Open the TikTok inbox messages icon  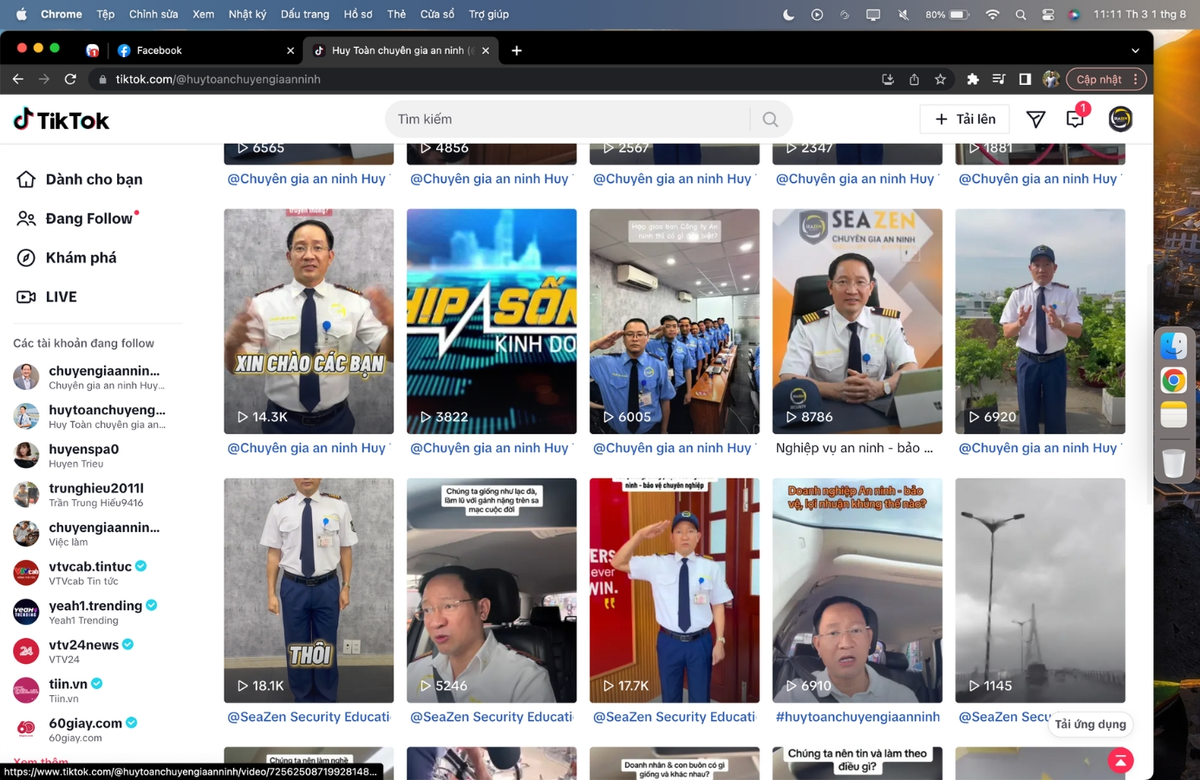[x=1075, y=119]
